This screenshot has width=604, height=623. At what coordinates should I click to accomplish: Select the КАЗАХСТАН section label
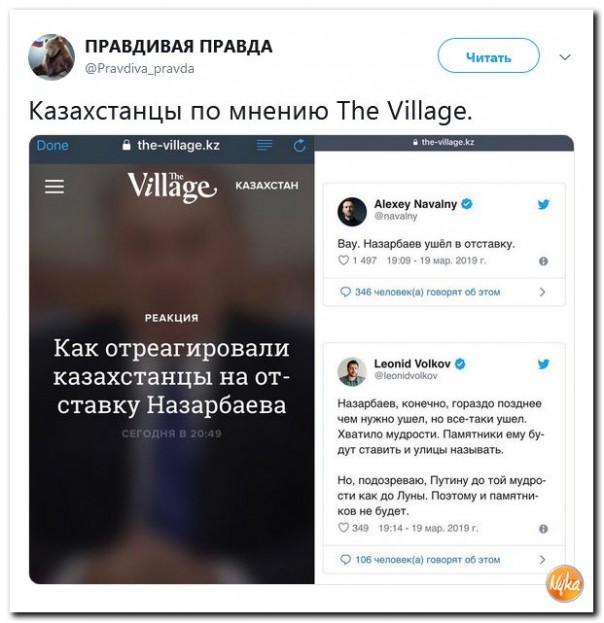tap(267, 186)
